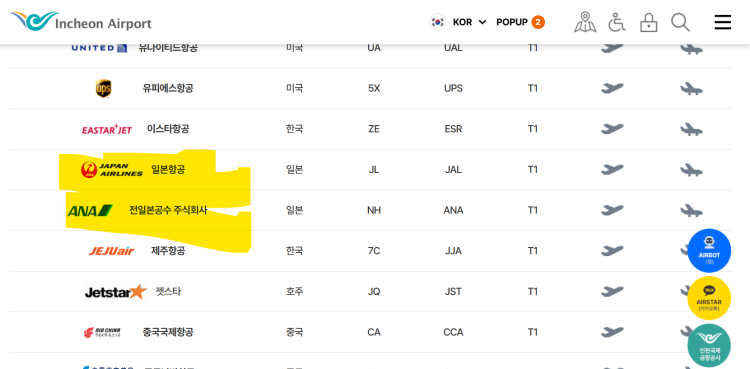The image size is (750, 369).
Task: Open the airport map icon in header
Action: (585, 22)
